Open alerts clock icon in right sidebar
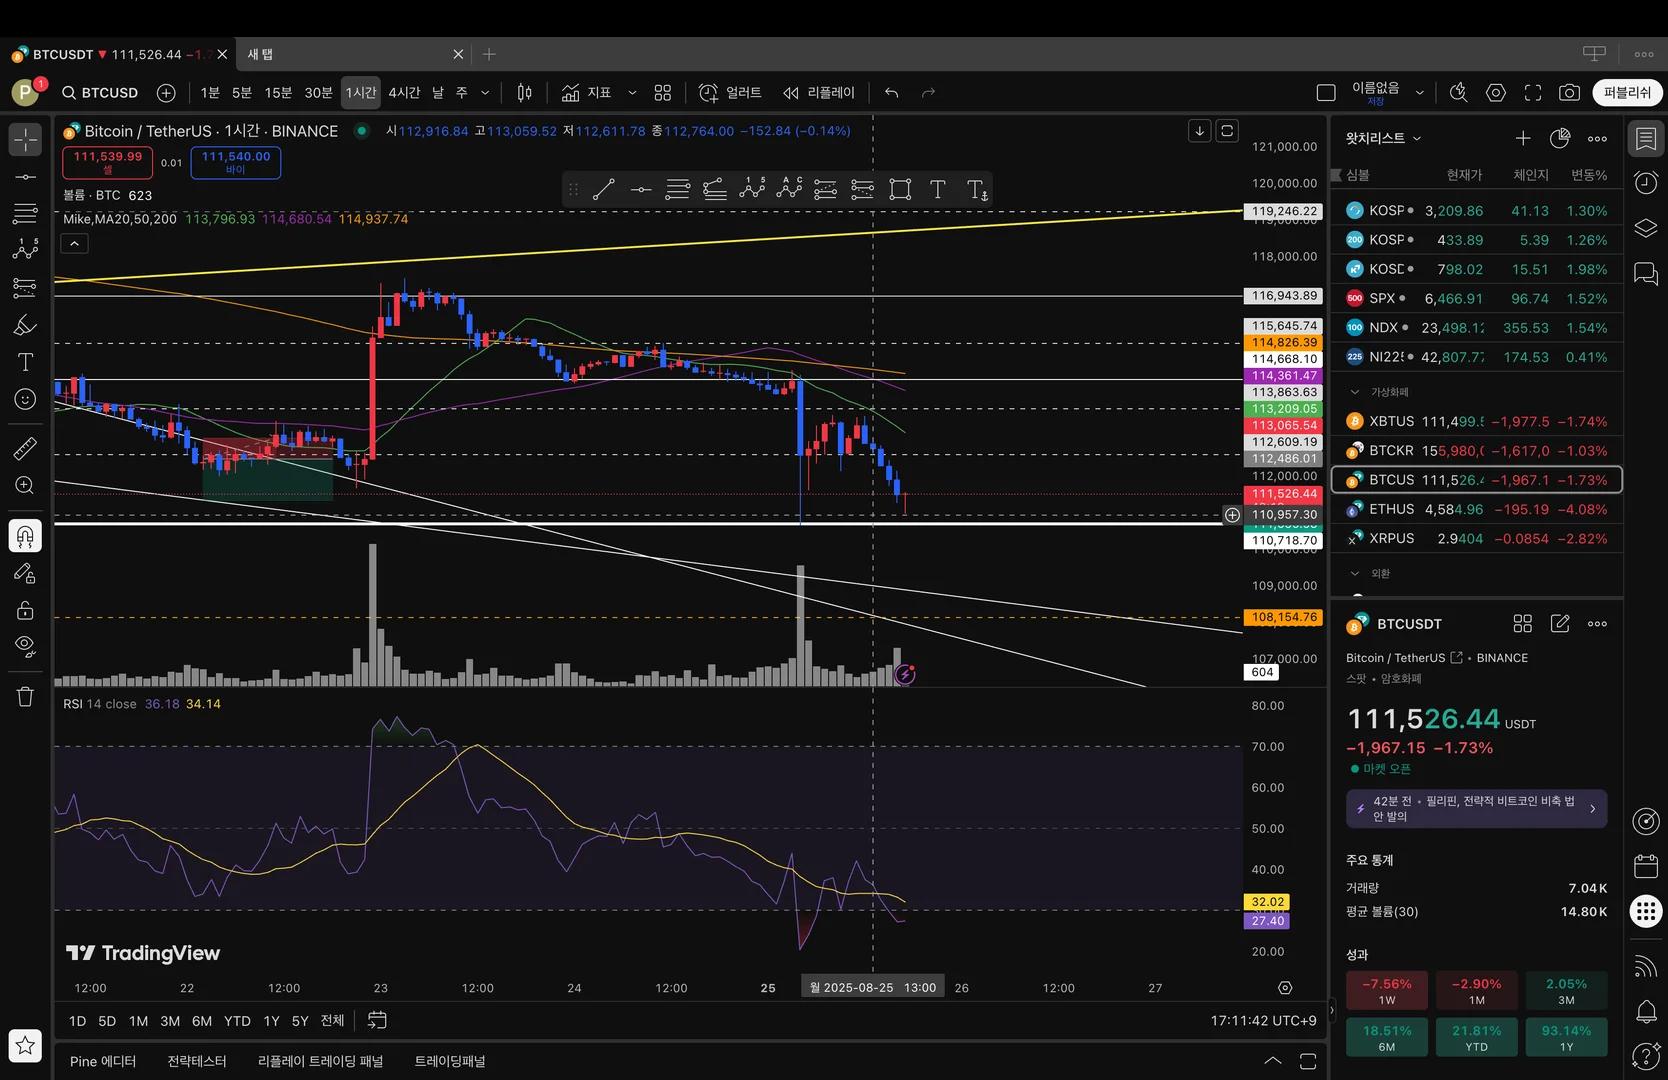This screenshot has width=1668, height=1080. (1646, 183)
